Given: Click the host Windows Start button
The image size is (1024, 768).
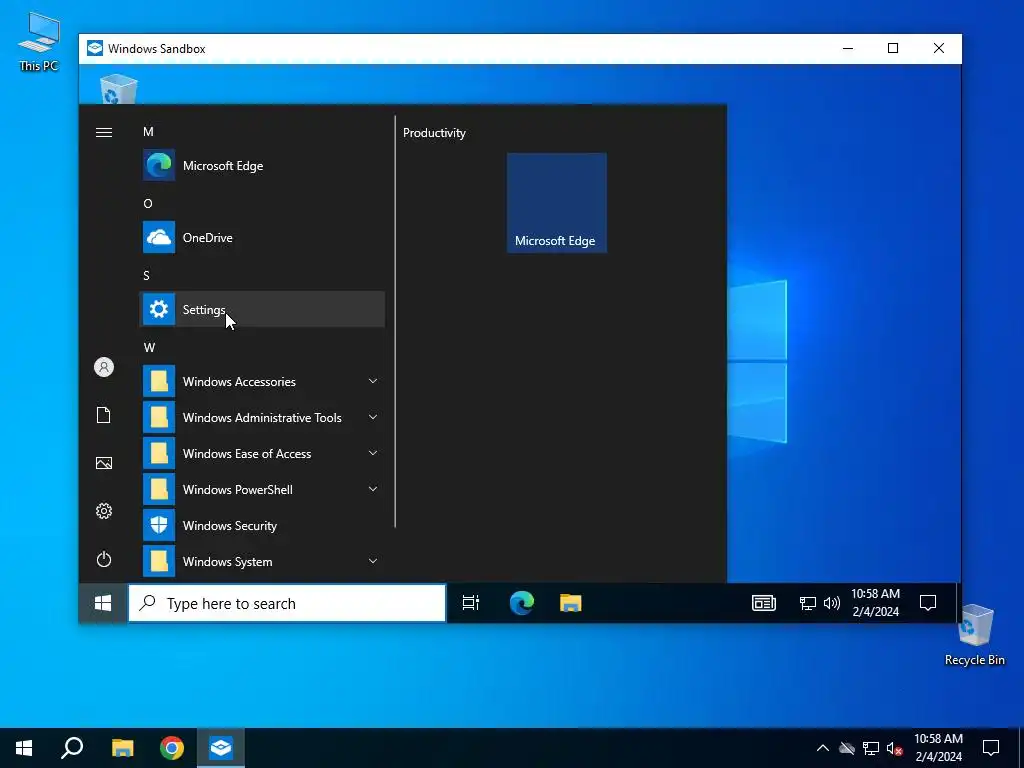Looking at the screenshot, I should 24,748.
